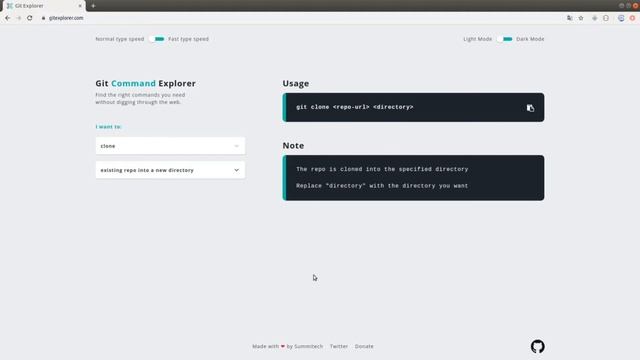Viewport: 640px width, 360px height.
Task: Open the translate page icon in address bar
Action: (x=569, y=18)
